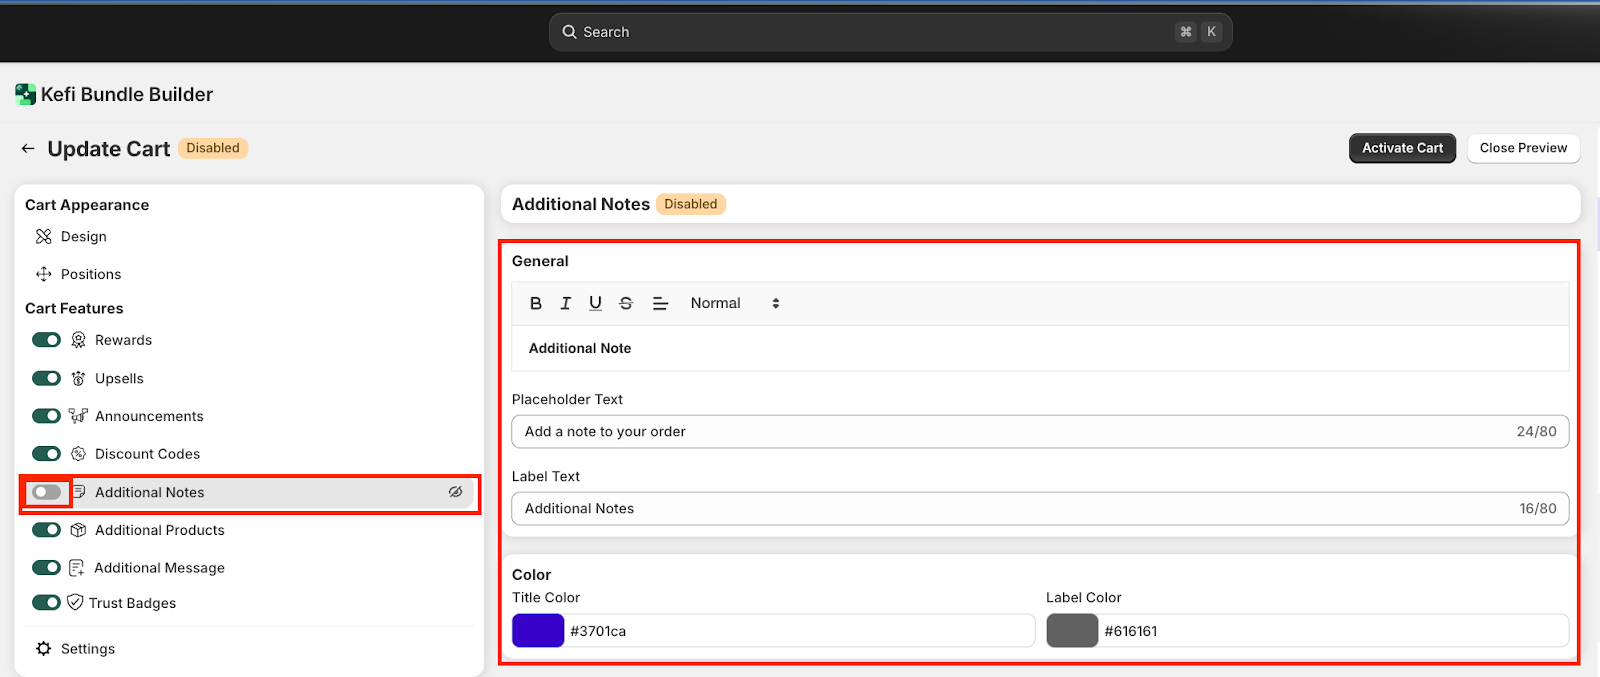Screen dimensions: 1600x677
Task: Open the Upsells feature settings
Action: coord(119,378)
